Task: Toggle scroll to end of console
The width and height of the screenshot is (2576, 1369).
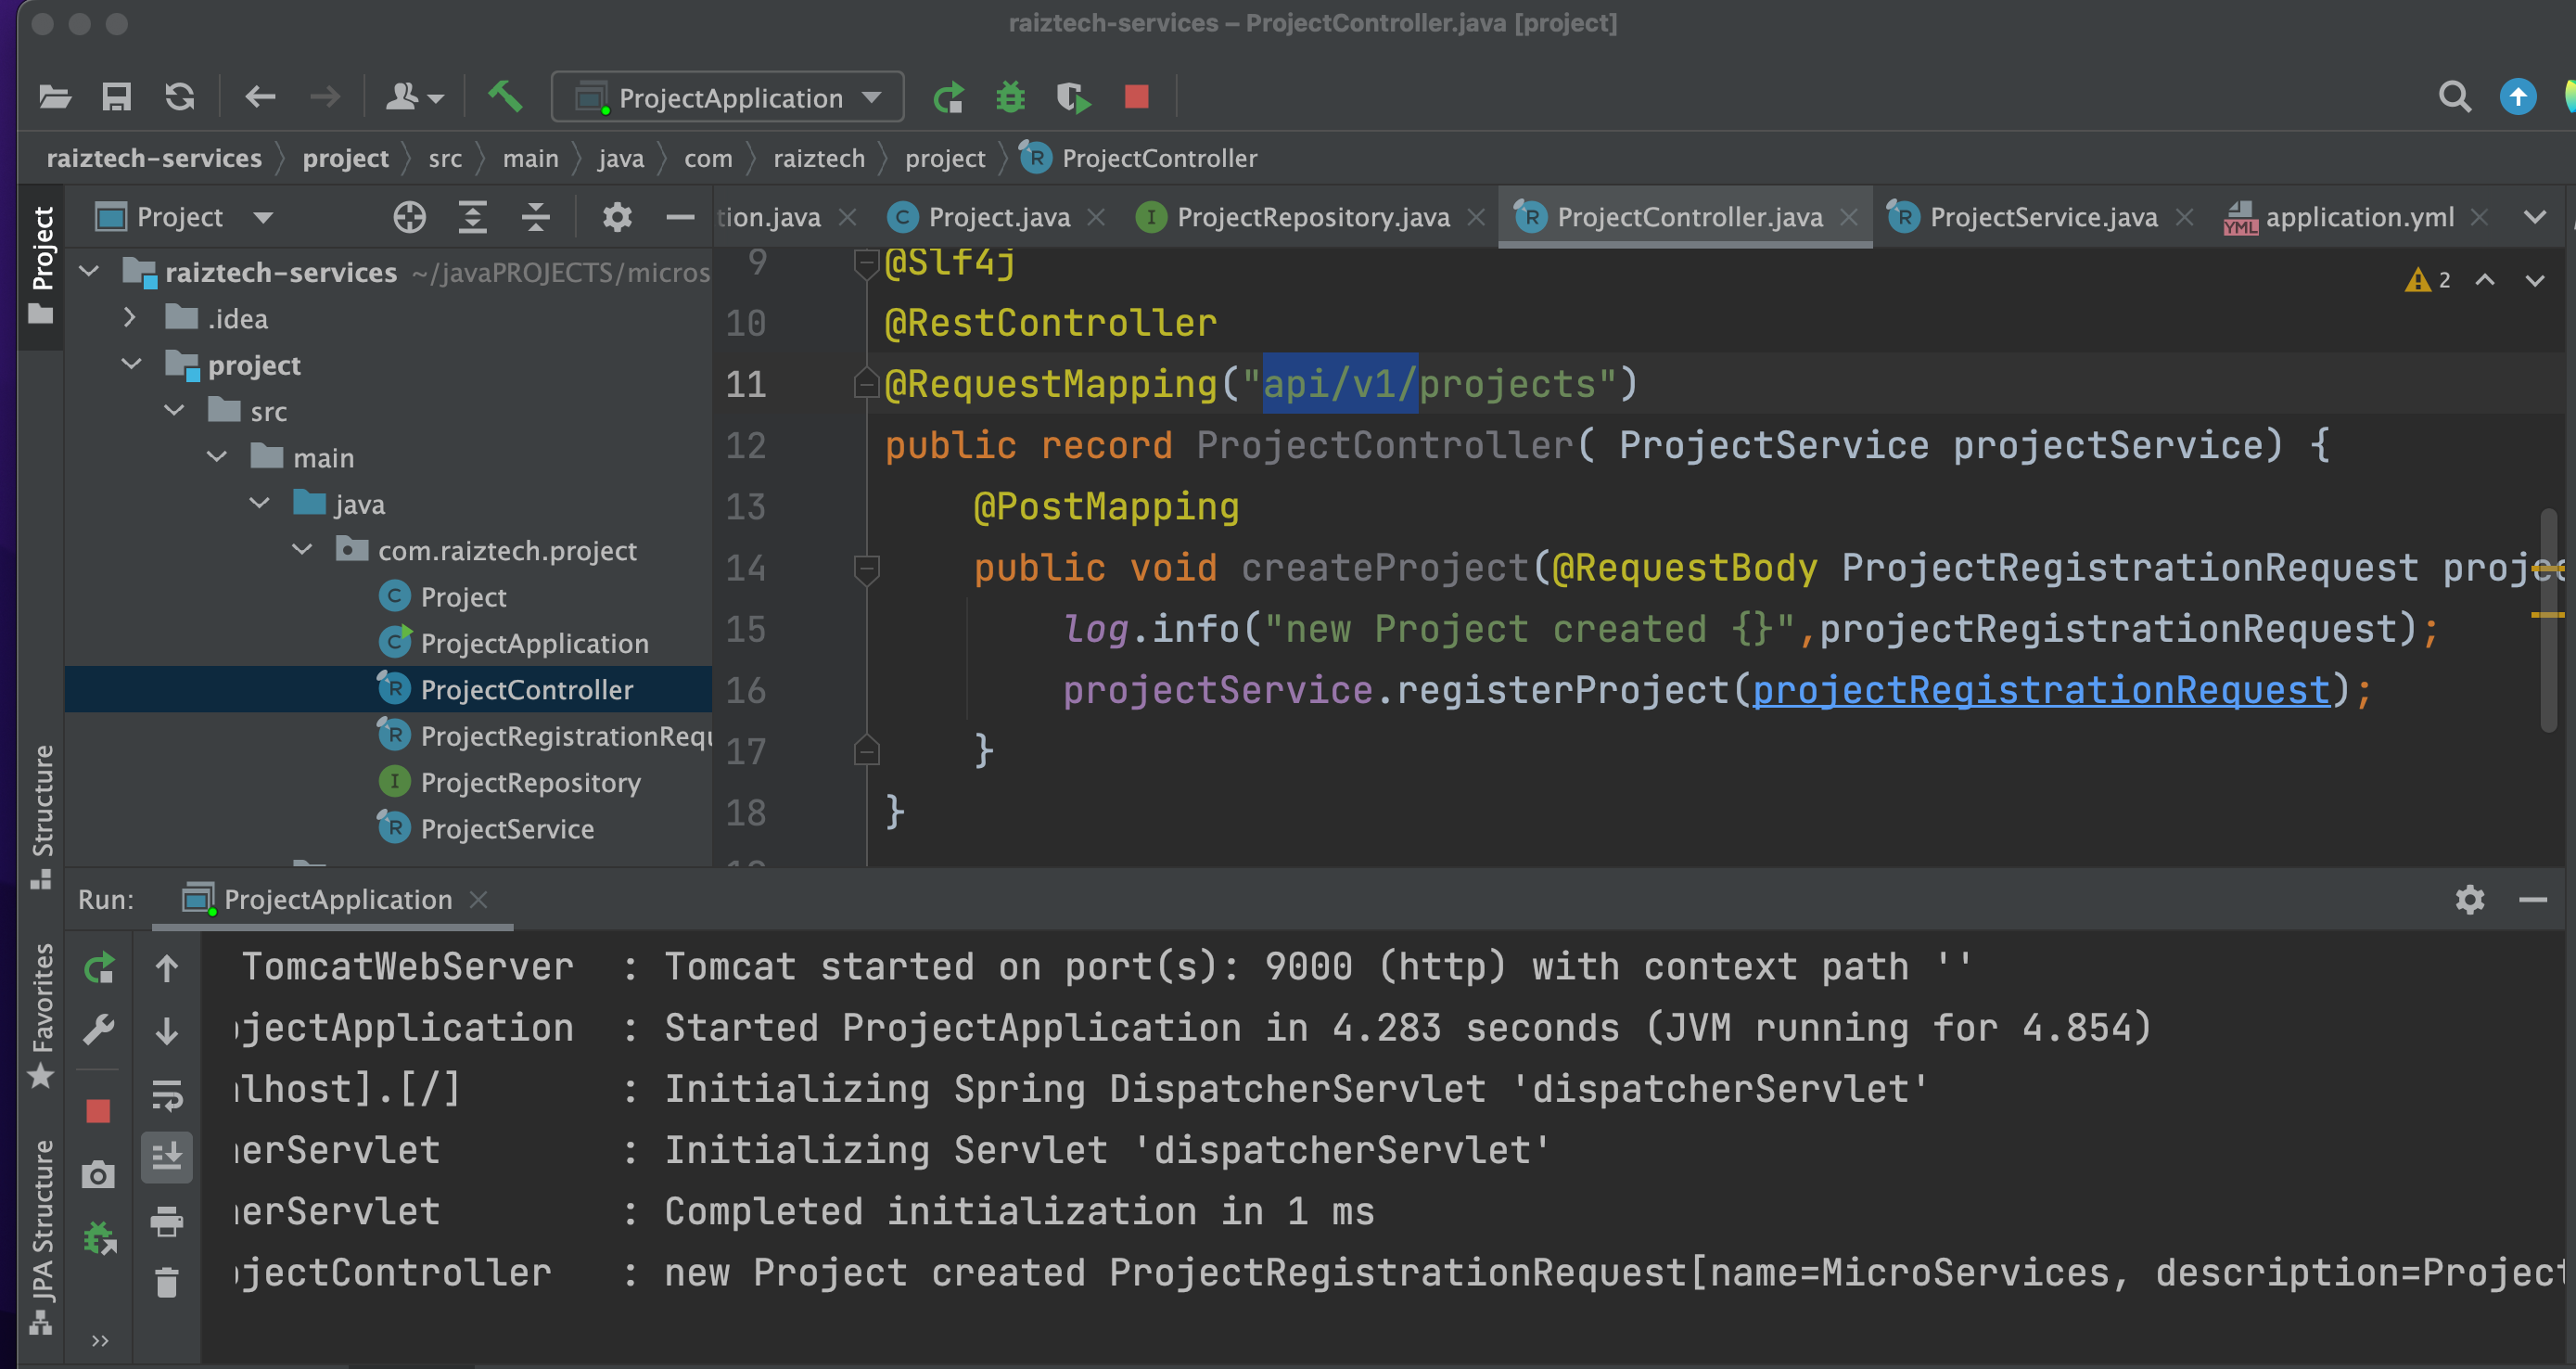Action: (167, 1157)
